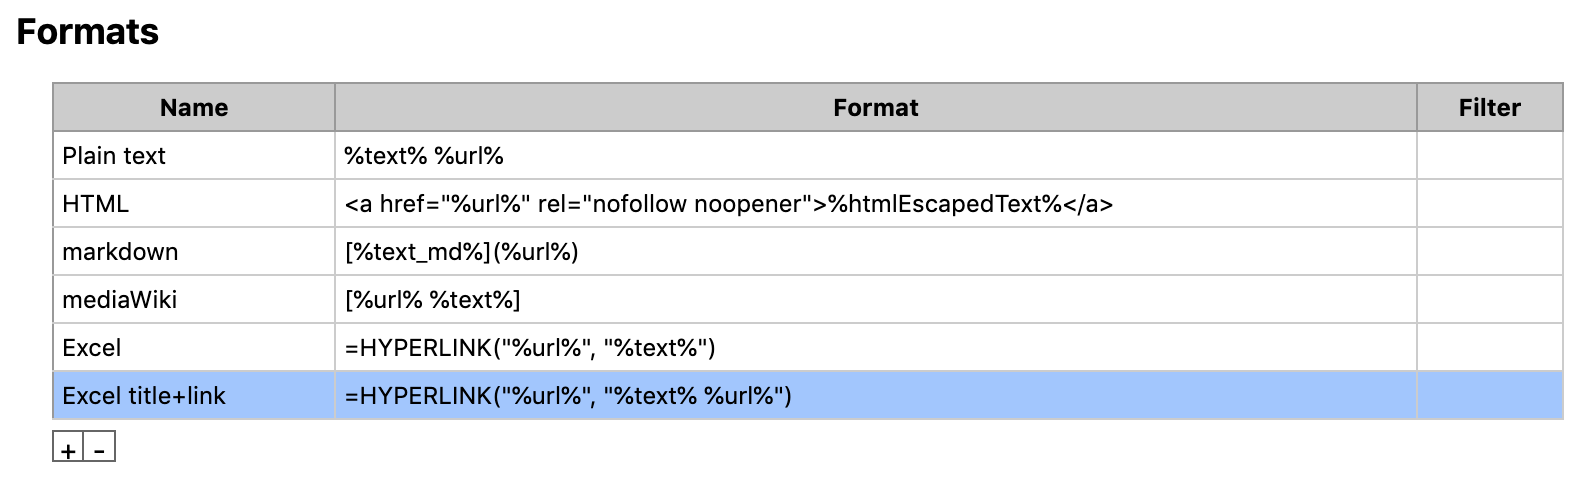Viewport: 1582px width, 480px height.
Task: Select the HTML name cell
Action: (x=96, y=204)
